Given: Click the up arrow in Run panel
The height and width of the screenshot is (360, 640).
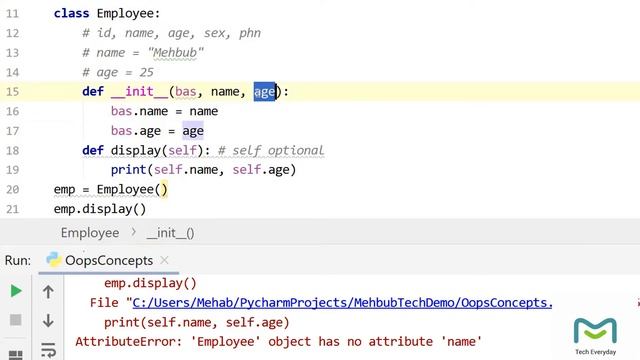Looking at the screenshot, I should click(x=48, y=292).
